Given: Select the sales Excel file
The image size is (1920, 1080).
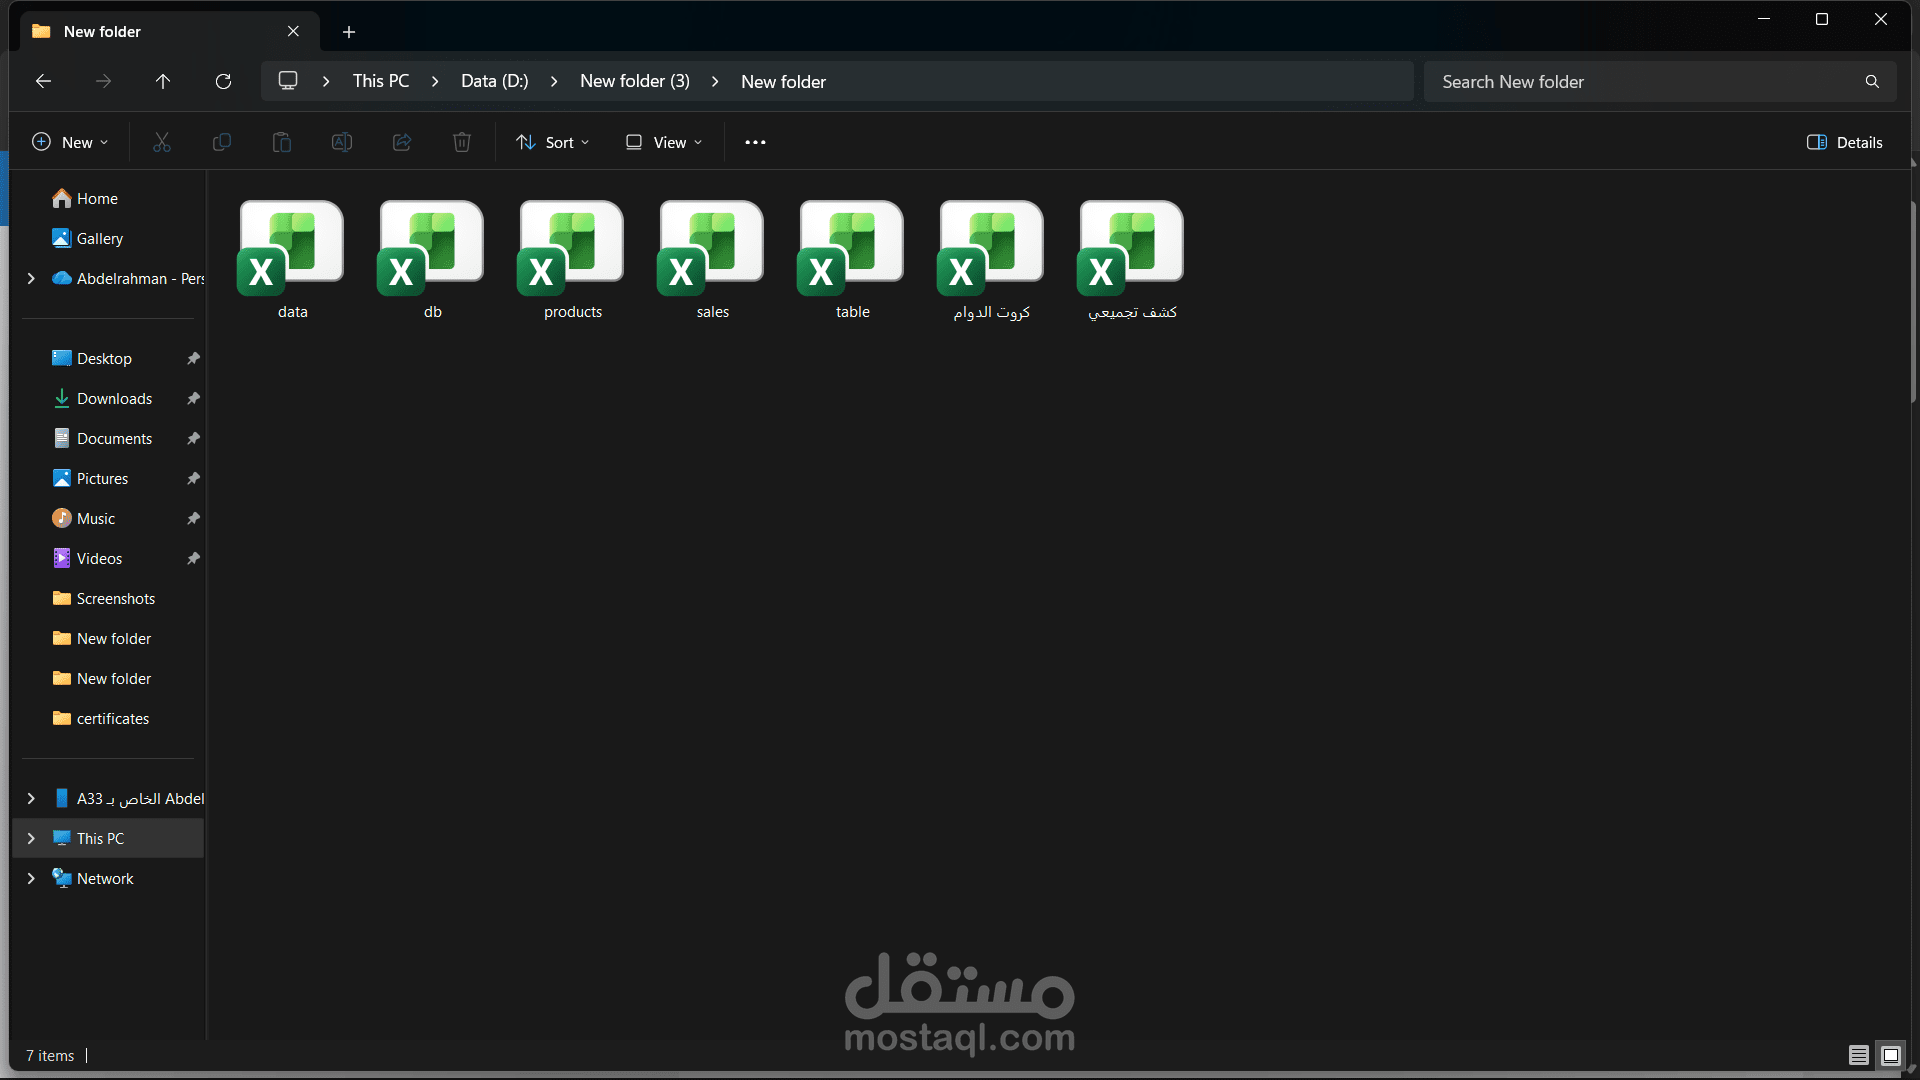Looking at the screenshot, I should click(712, 260).
